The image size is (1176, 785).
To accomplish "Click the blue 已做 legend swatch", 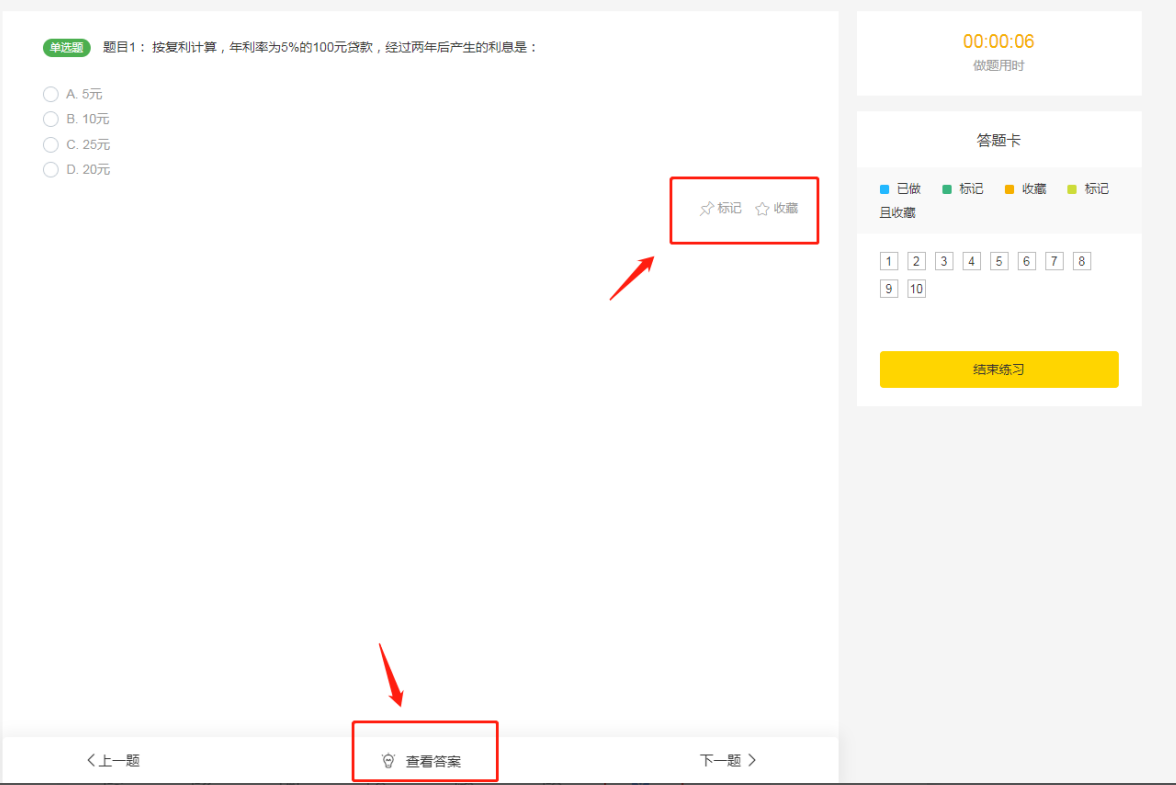I will click(x=884, y=189).
